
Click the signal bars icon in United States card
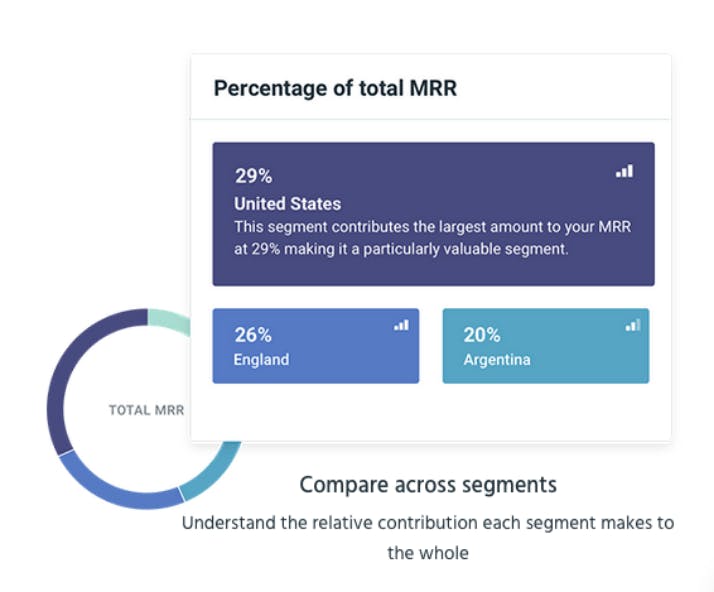624,171
